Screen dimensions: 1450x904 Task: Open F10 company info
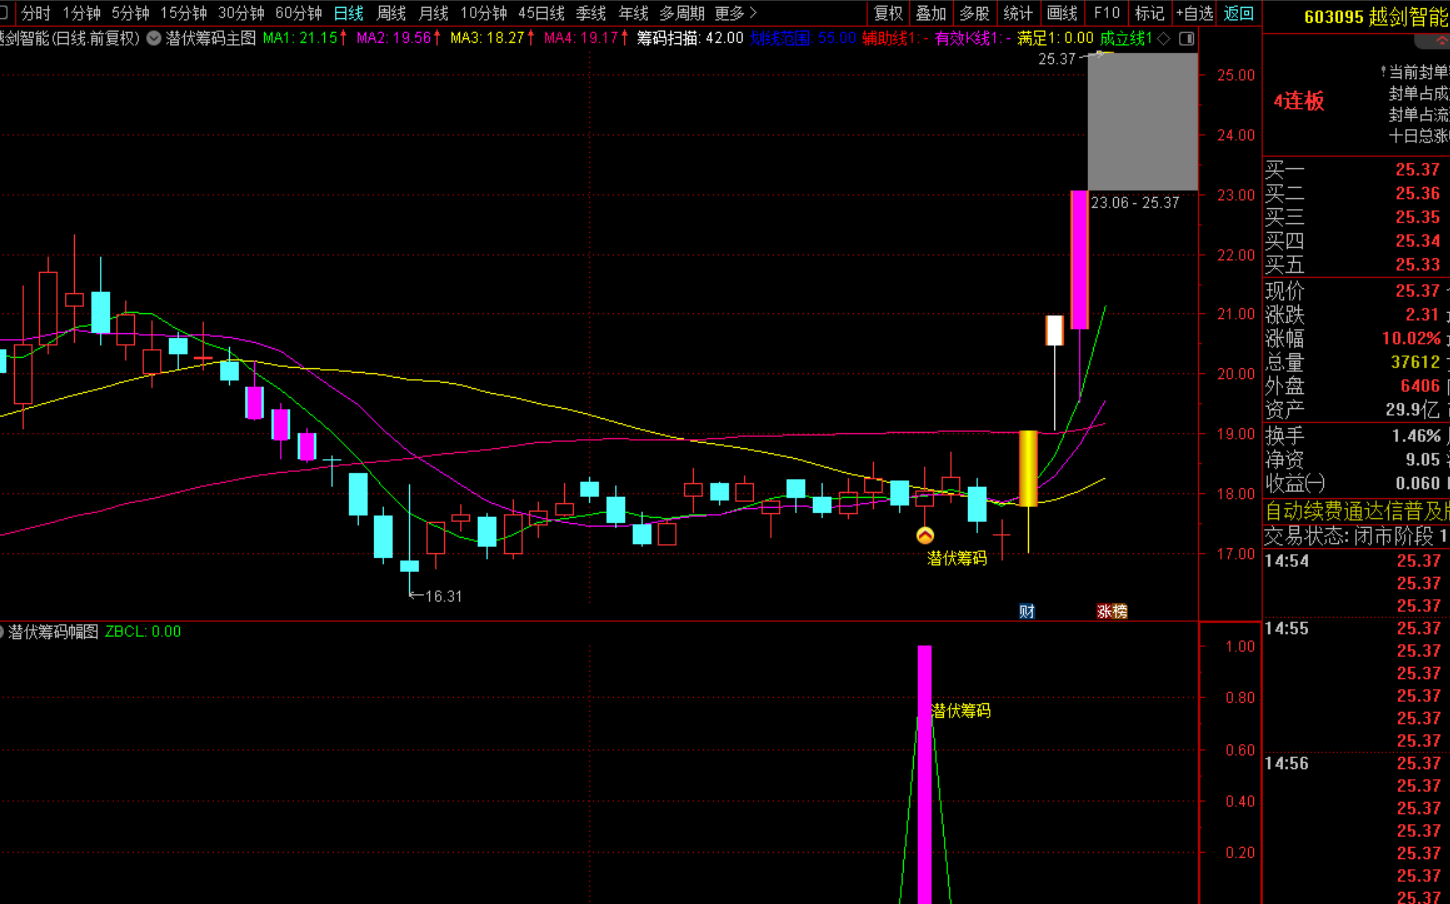click(x=1106, y=13)
